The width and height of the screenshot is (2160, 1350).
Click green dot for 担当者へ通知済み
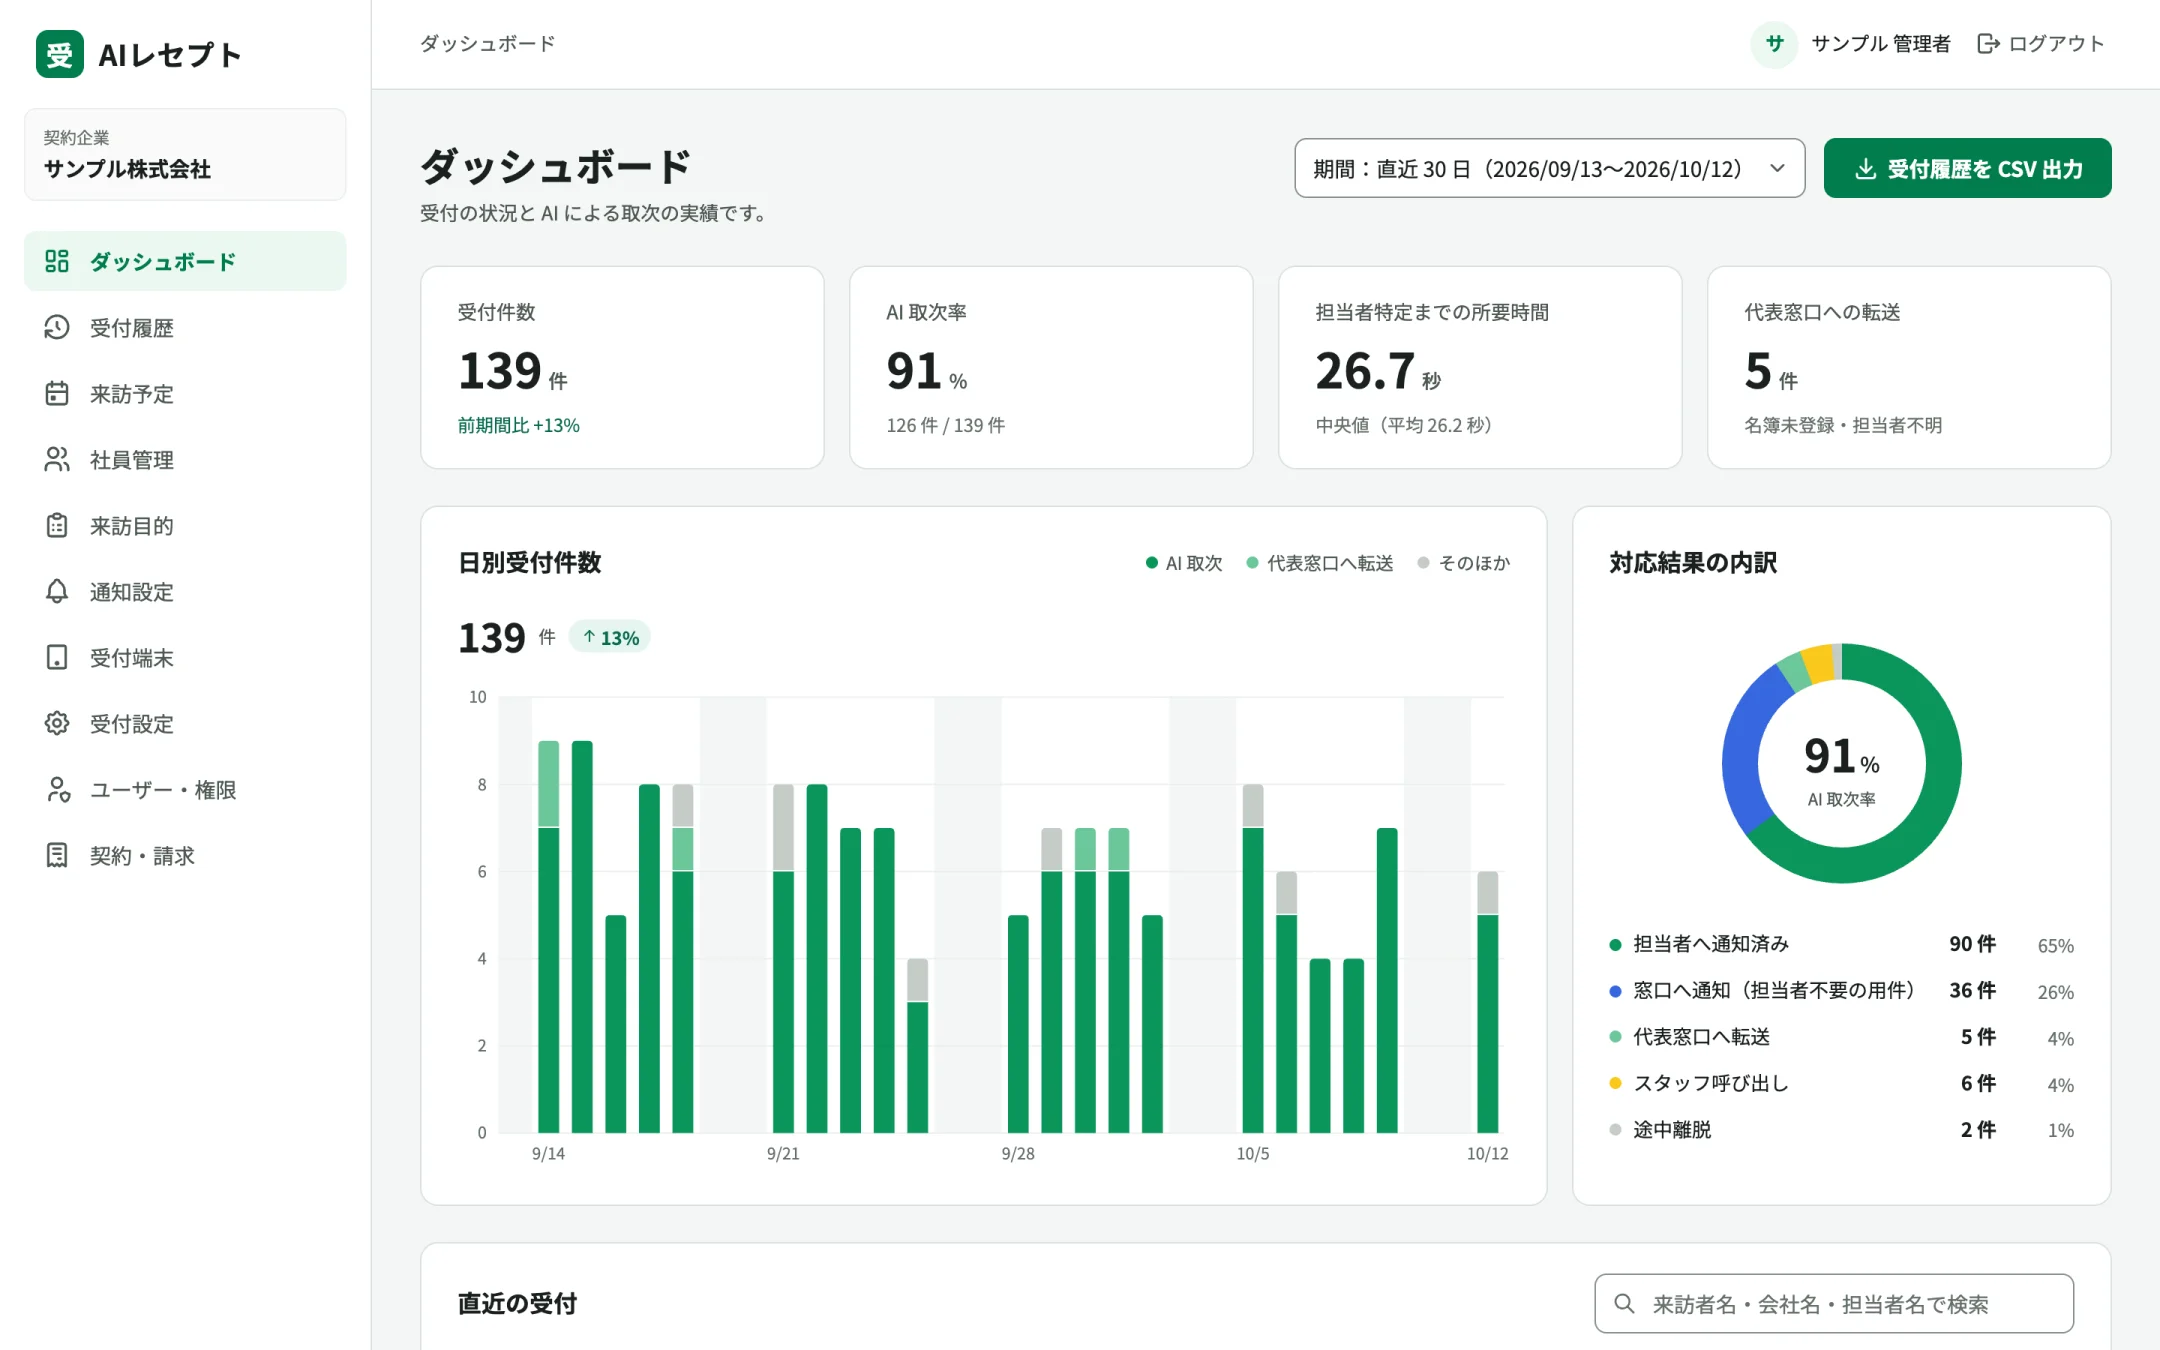point(1615,944)
